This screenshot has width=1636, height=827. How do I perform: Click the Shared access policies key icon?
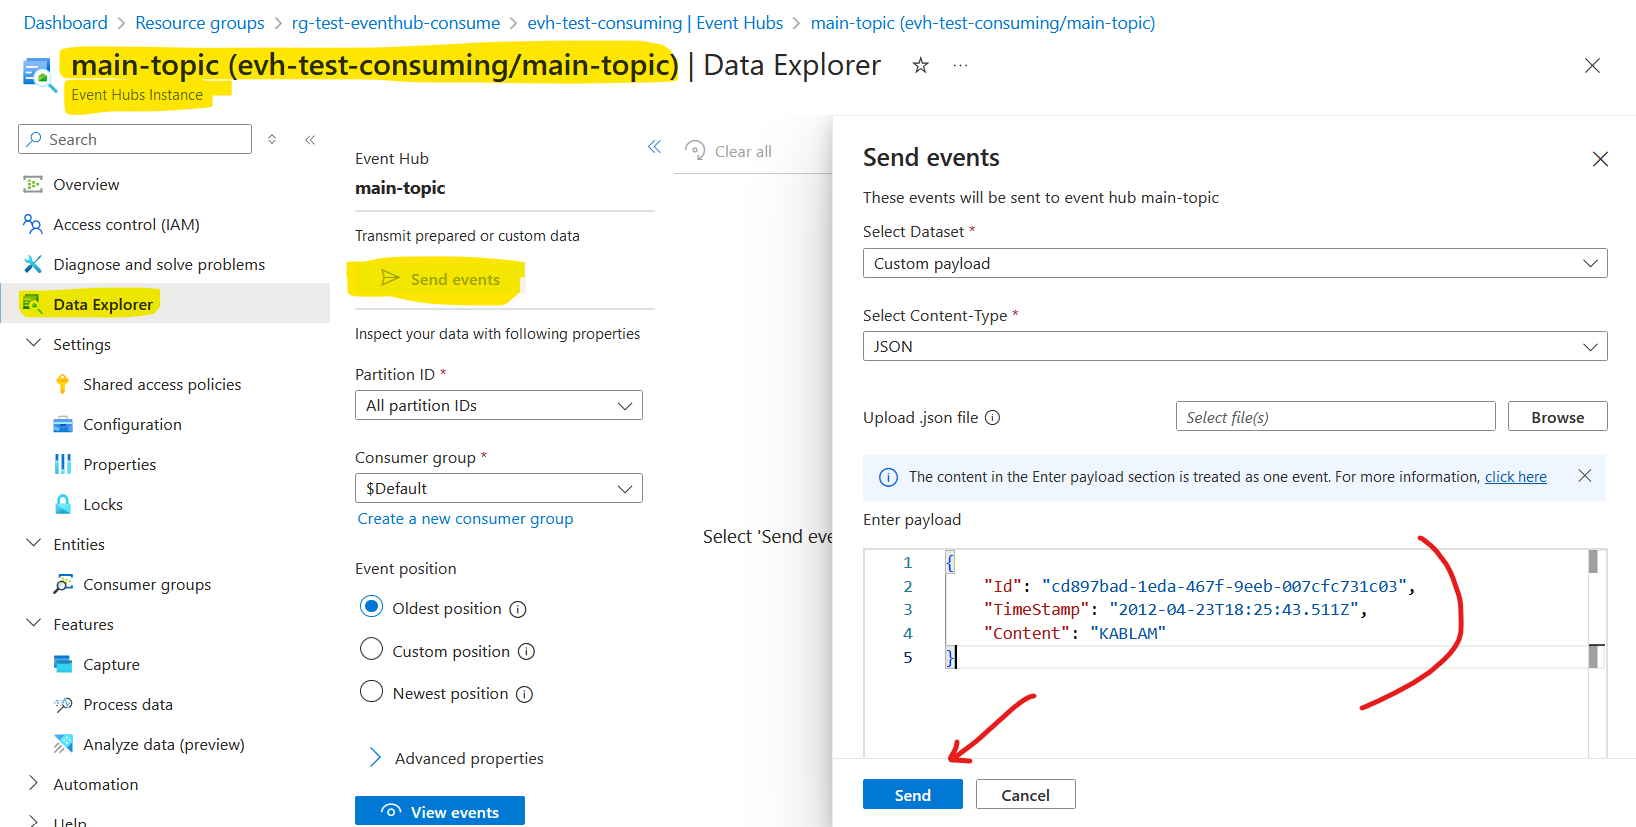63,384
